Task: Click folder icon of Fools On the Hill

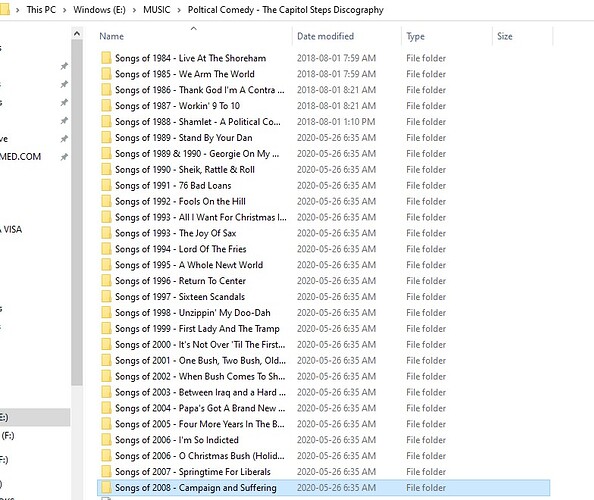Action: tap(106, 201)
